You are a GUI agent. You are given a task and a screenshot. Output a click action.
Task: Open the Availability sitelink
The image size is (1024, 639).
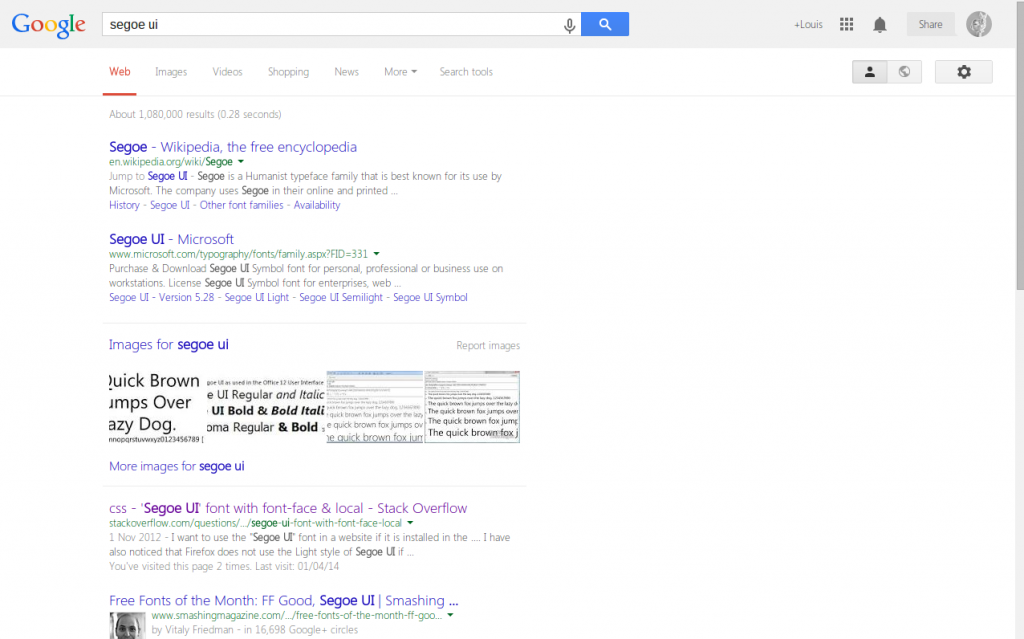[317, 205]
